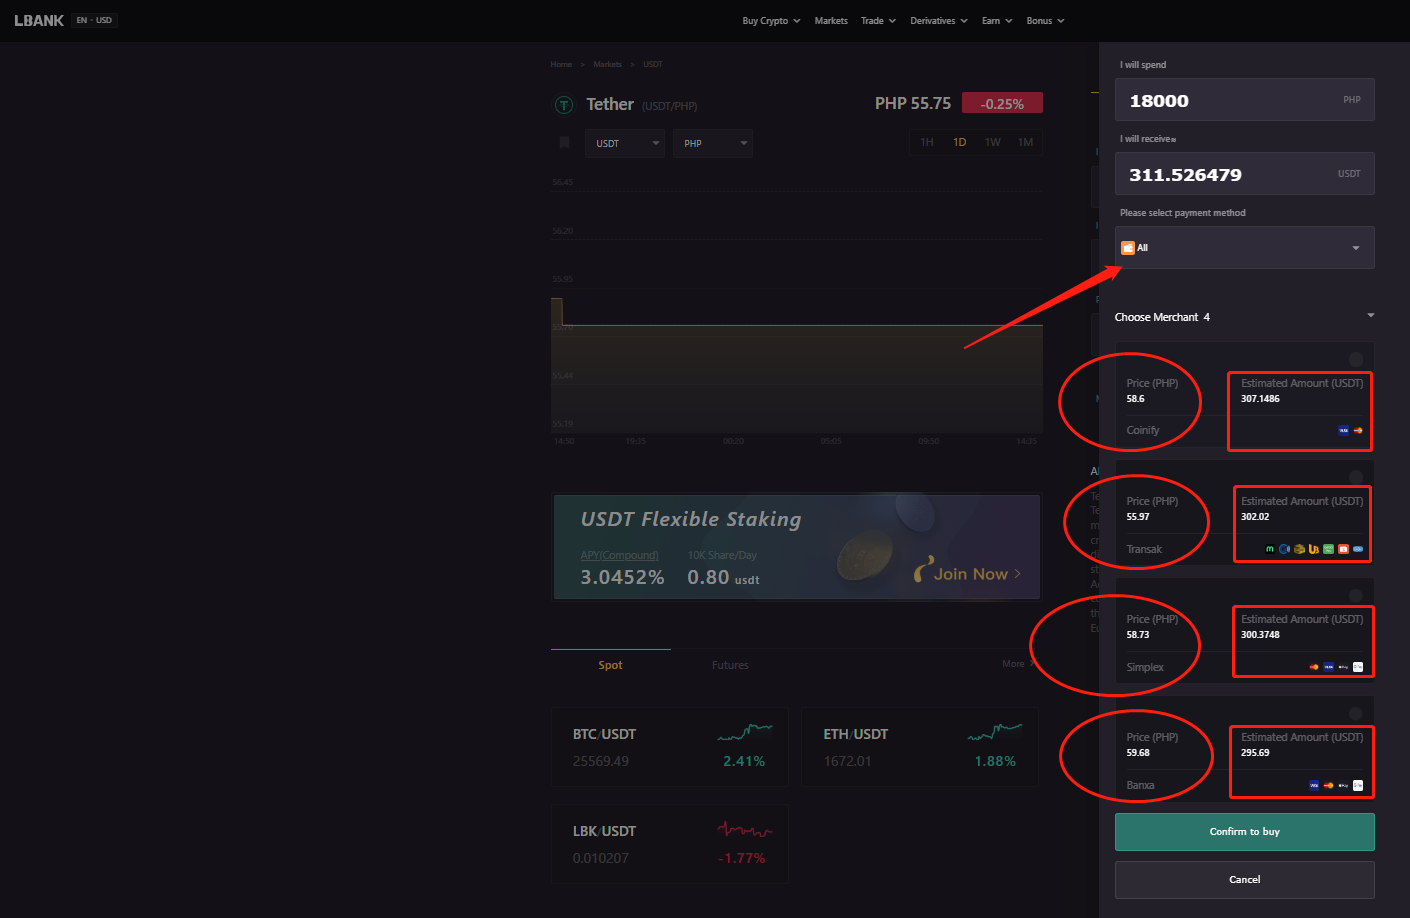
Task: Click the APY(Compound) label
Action: click(x=620, y=555)
